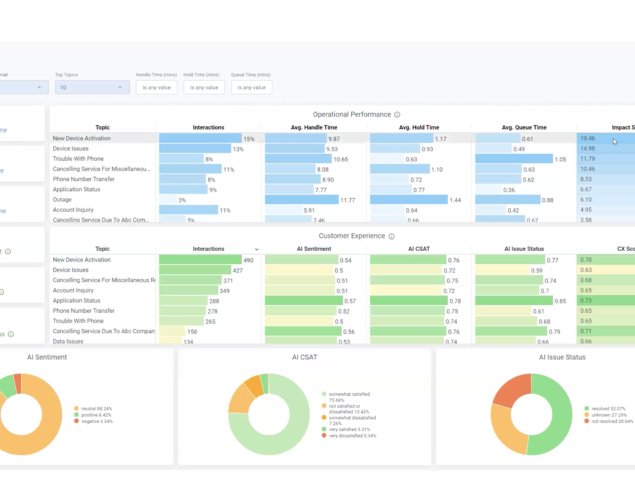Open the Handle Time filter

[157, 87]
